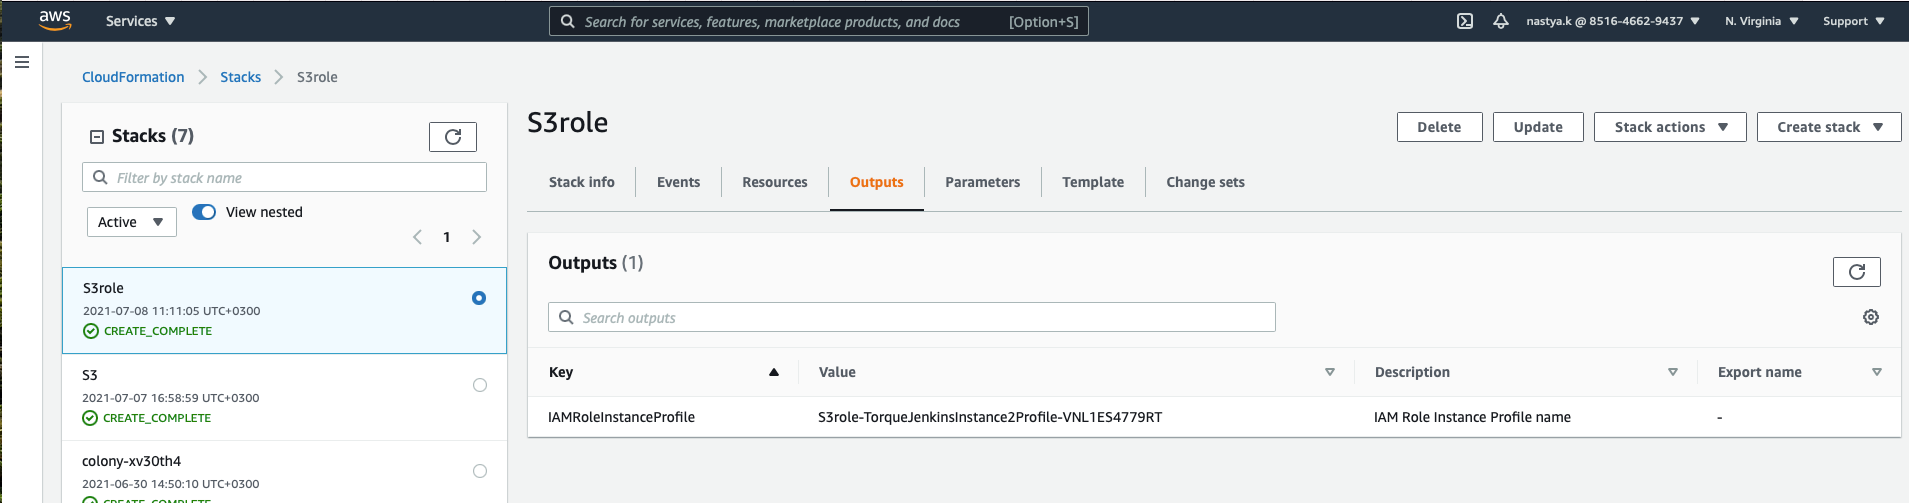Select the colony-xv30th4 stack entry
This screenshot has height=503, width=1909.
(x=284, y=472)
